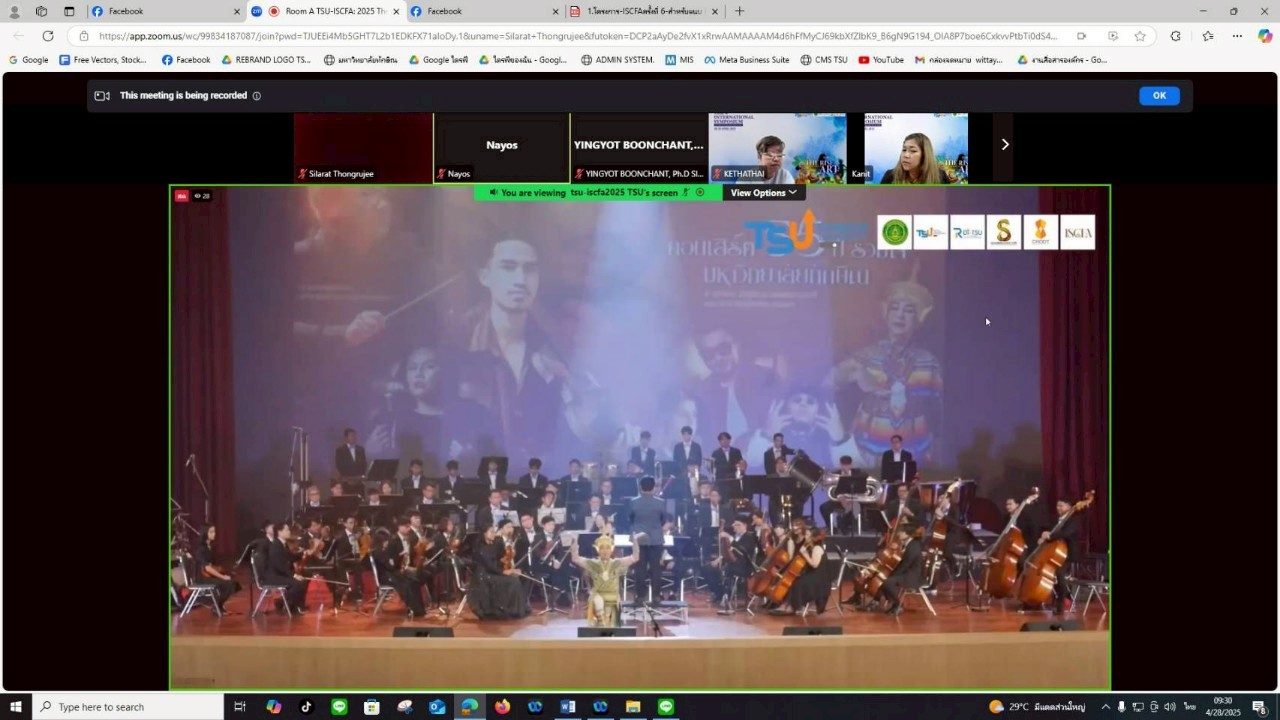Open the recording notice info icon

[x=257, y=96]
